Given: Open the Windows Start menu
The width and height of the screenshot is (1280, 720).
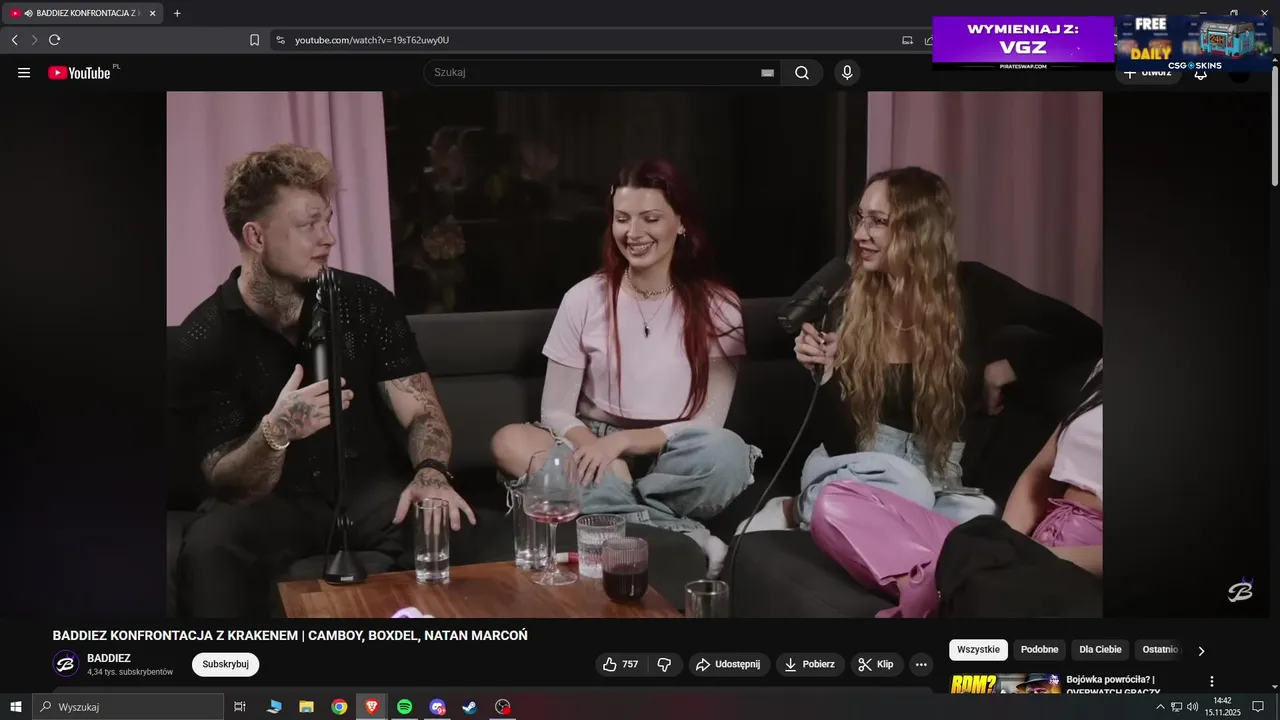Looking at the screenshot, I should pos(16,707).
